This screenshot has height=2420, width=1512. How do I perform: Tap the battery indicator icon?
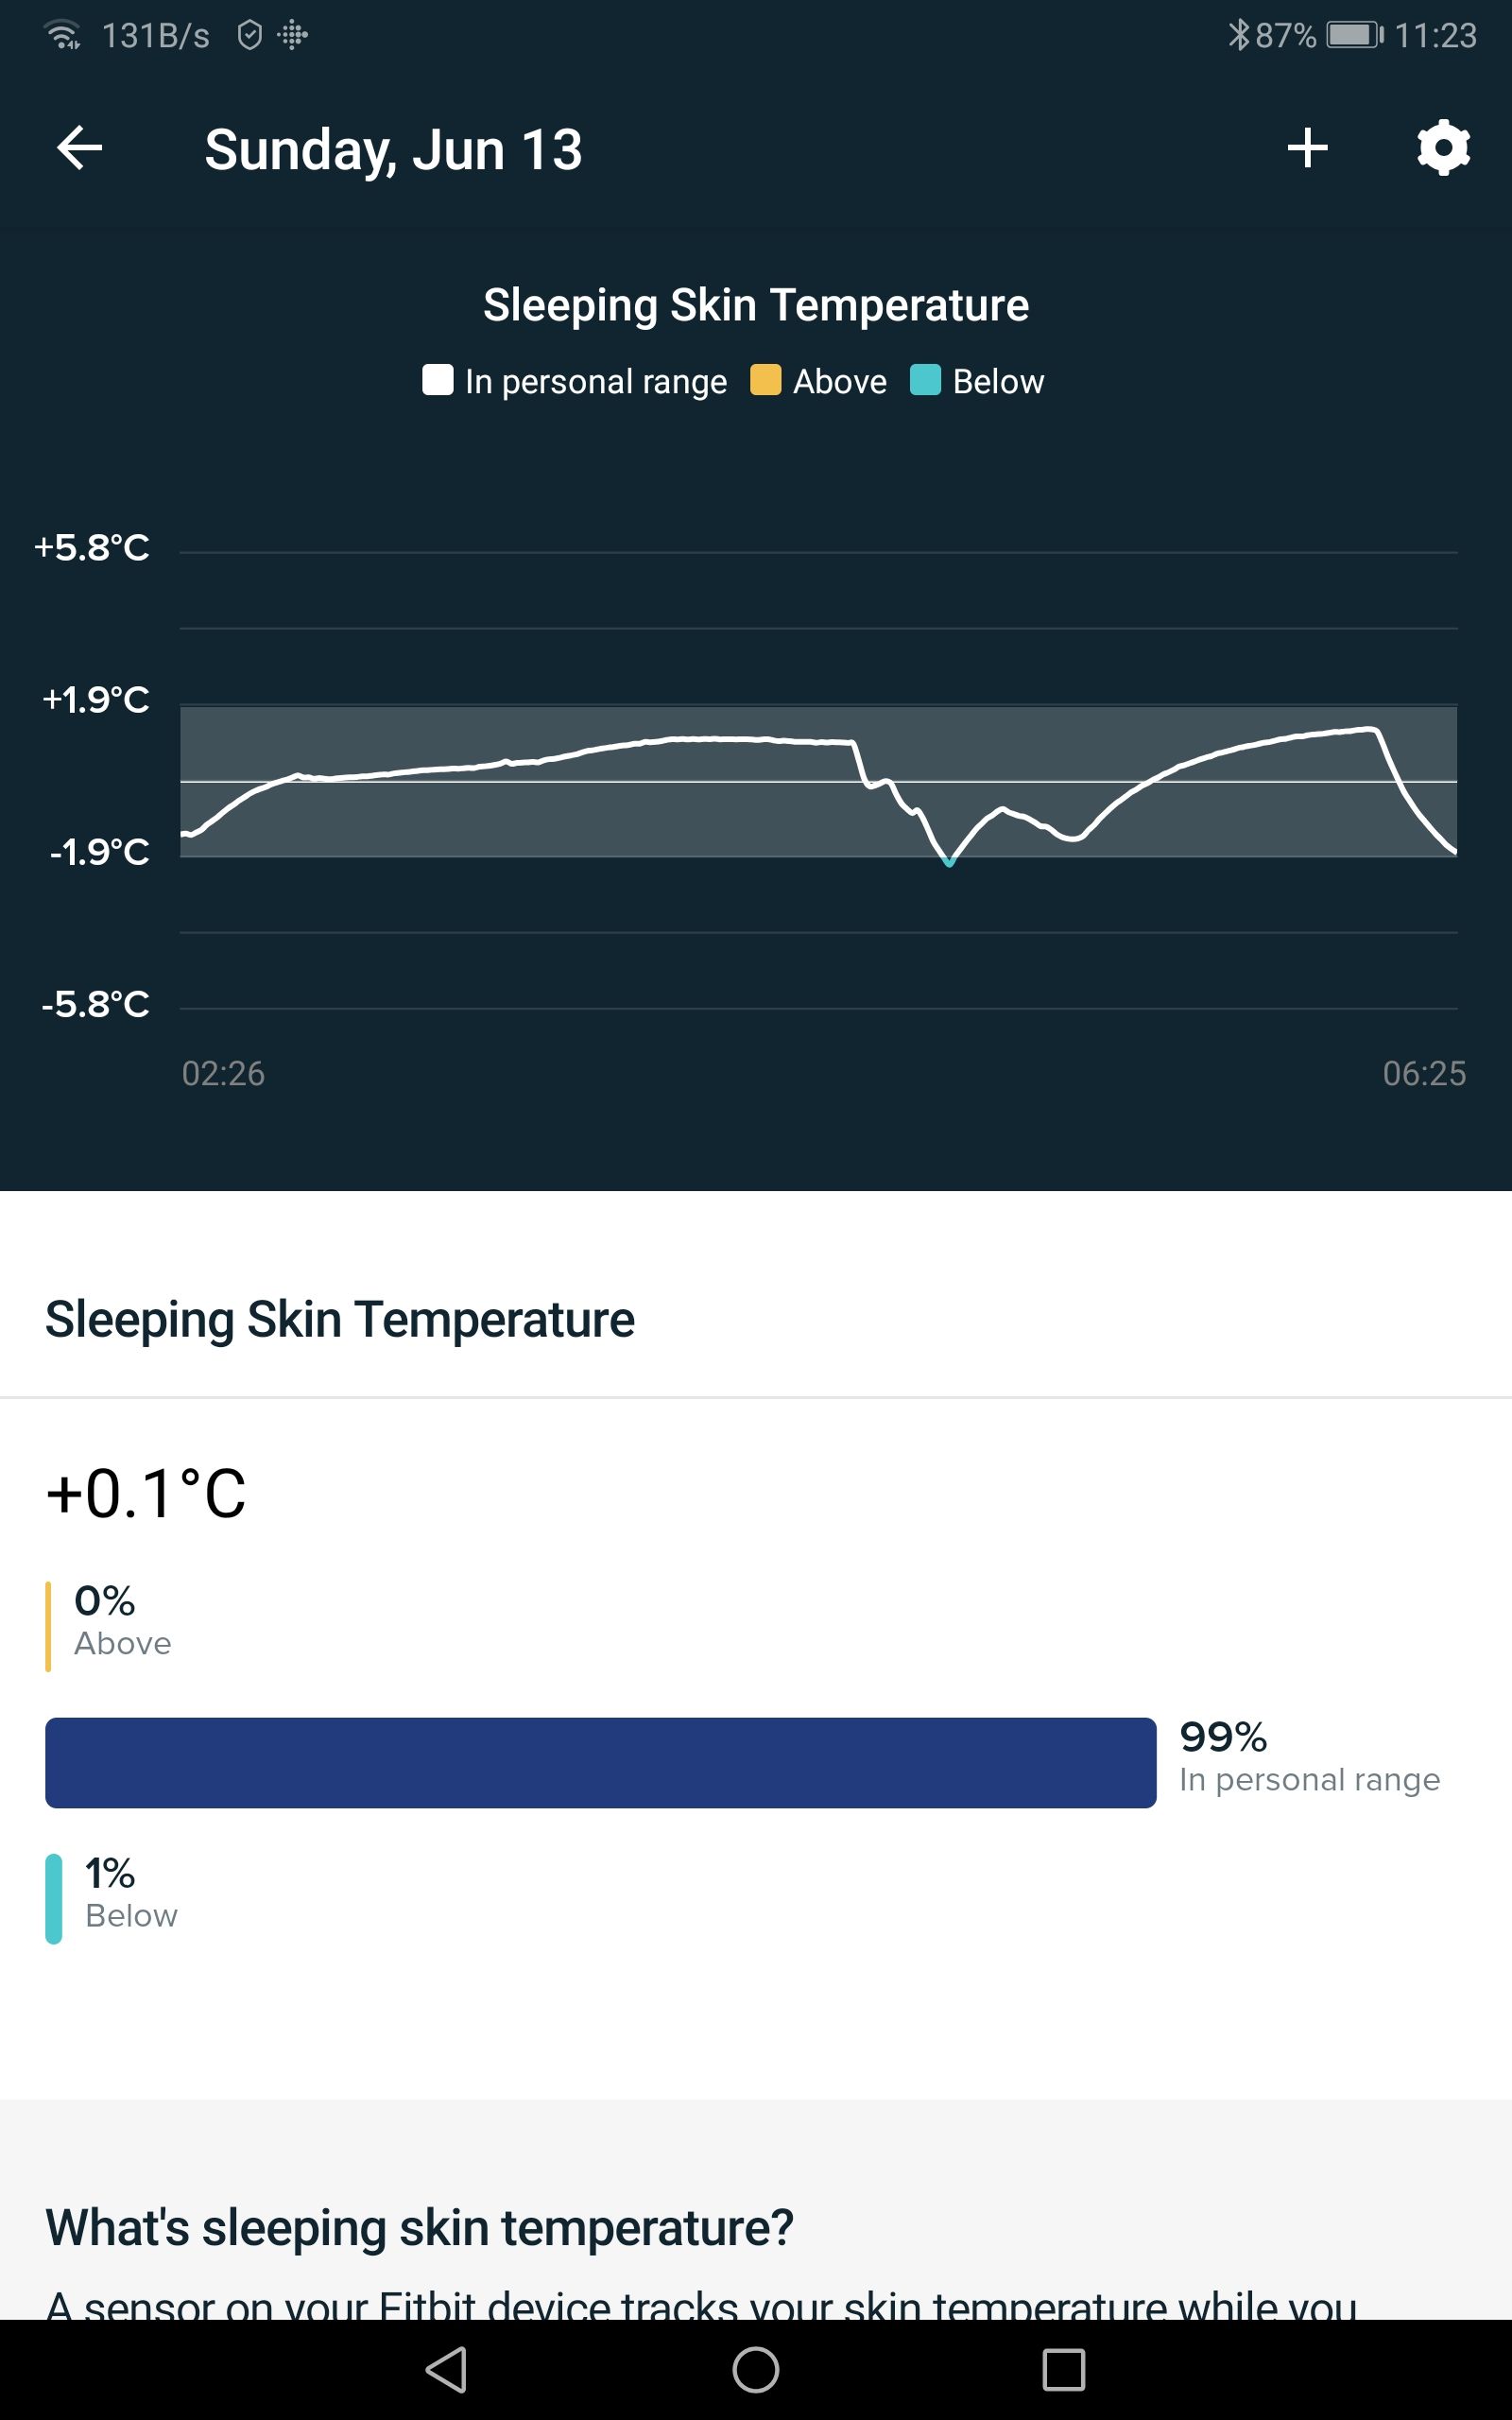1354,35
